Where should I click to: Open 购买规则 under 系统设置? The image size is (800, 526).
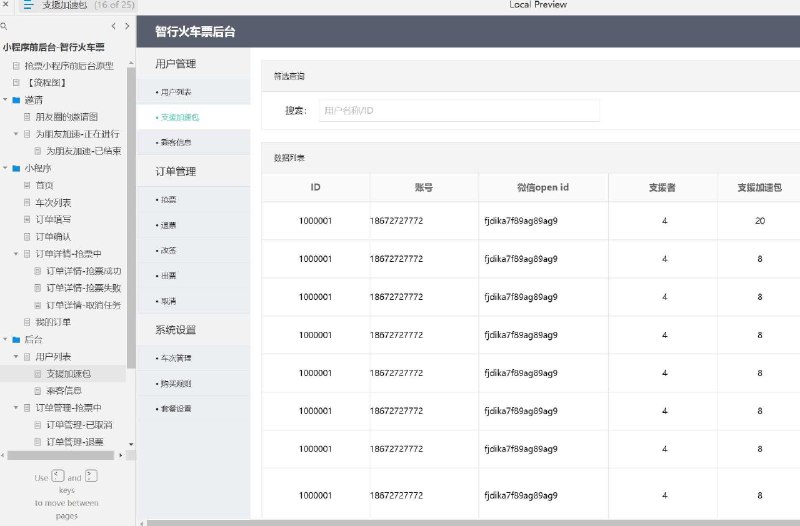193,384
